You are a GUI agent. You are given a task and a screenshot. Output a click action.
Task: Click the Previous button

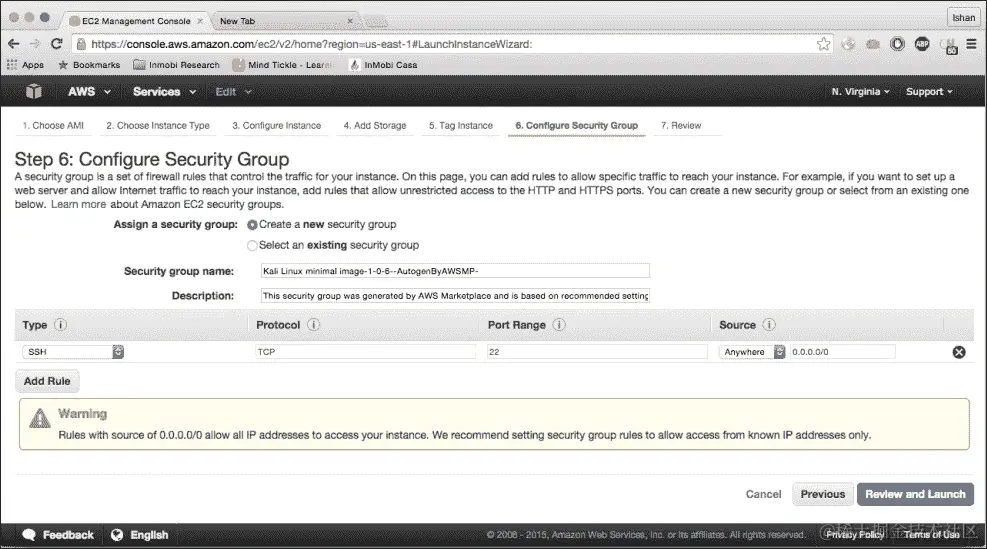[823, 494]
